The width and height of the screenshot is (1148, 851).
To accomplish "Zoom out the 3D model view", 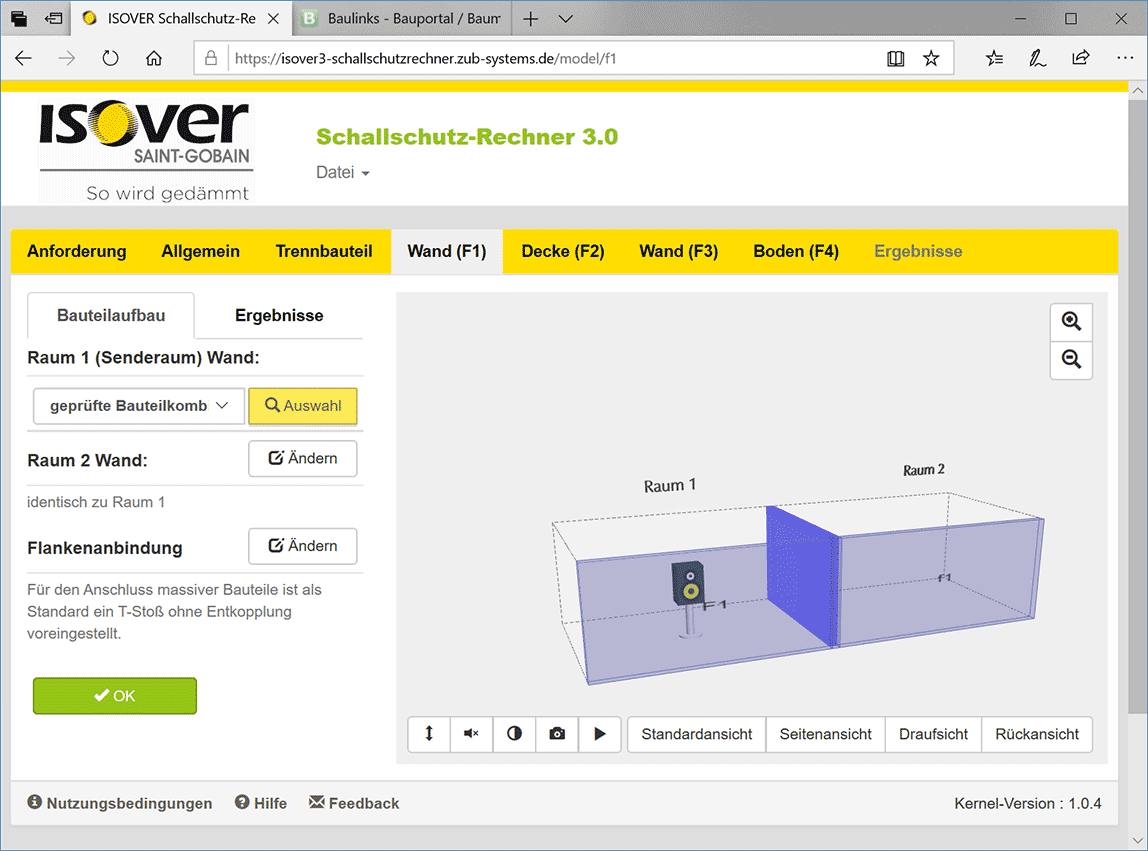I will coord(1071,360).
